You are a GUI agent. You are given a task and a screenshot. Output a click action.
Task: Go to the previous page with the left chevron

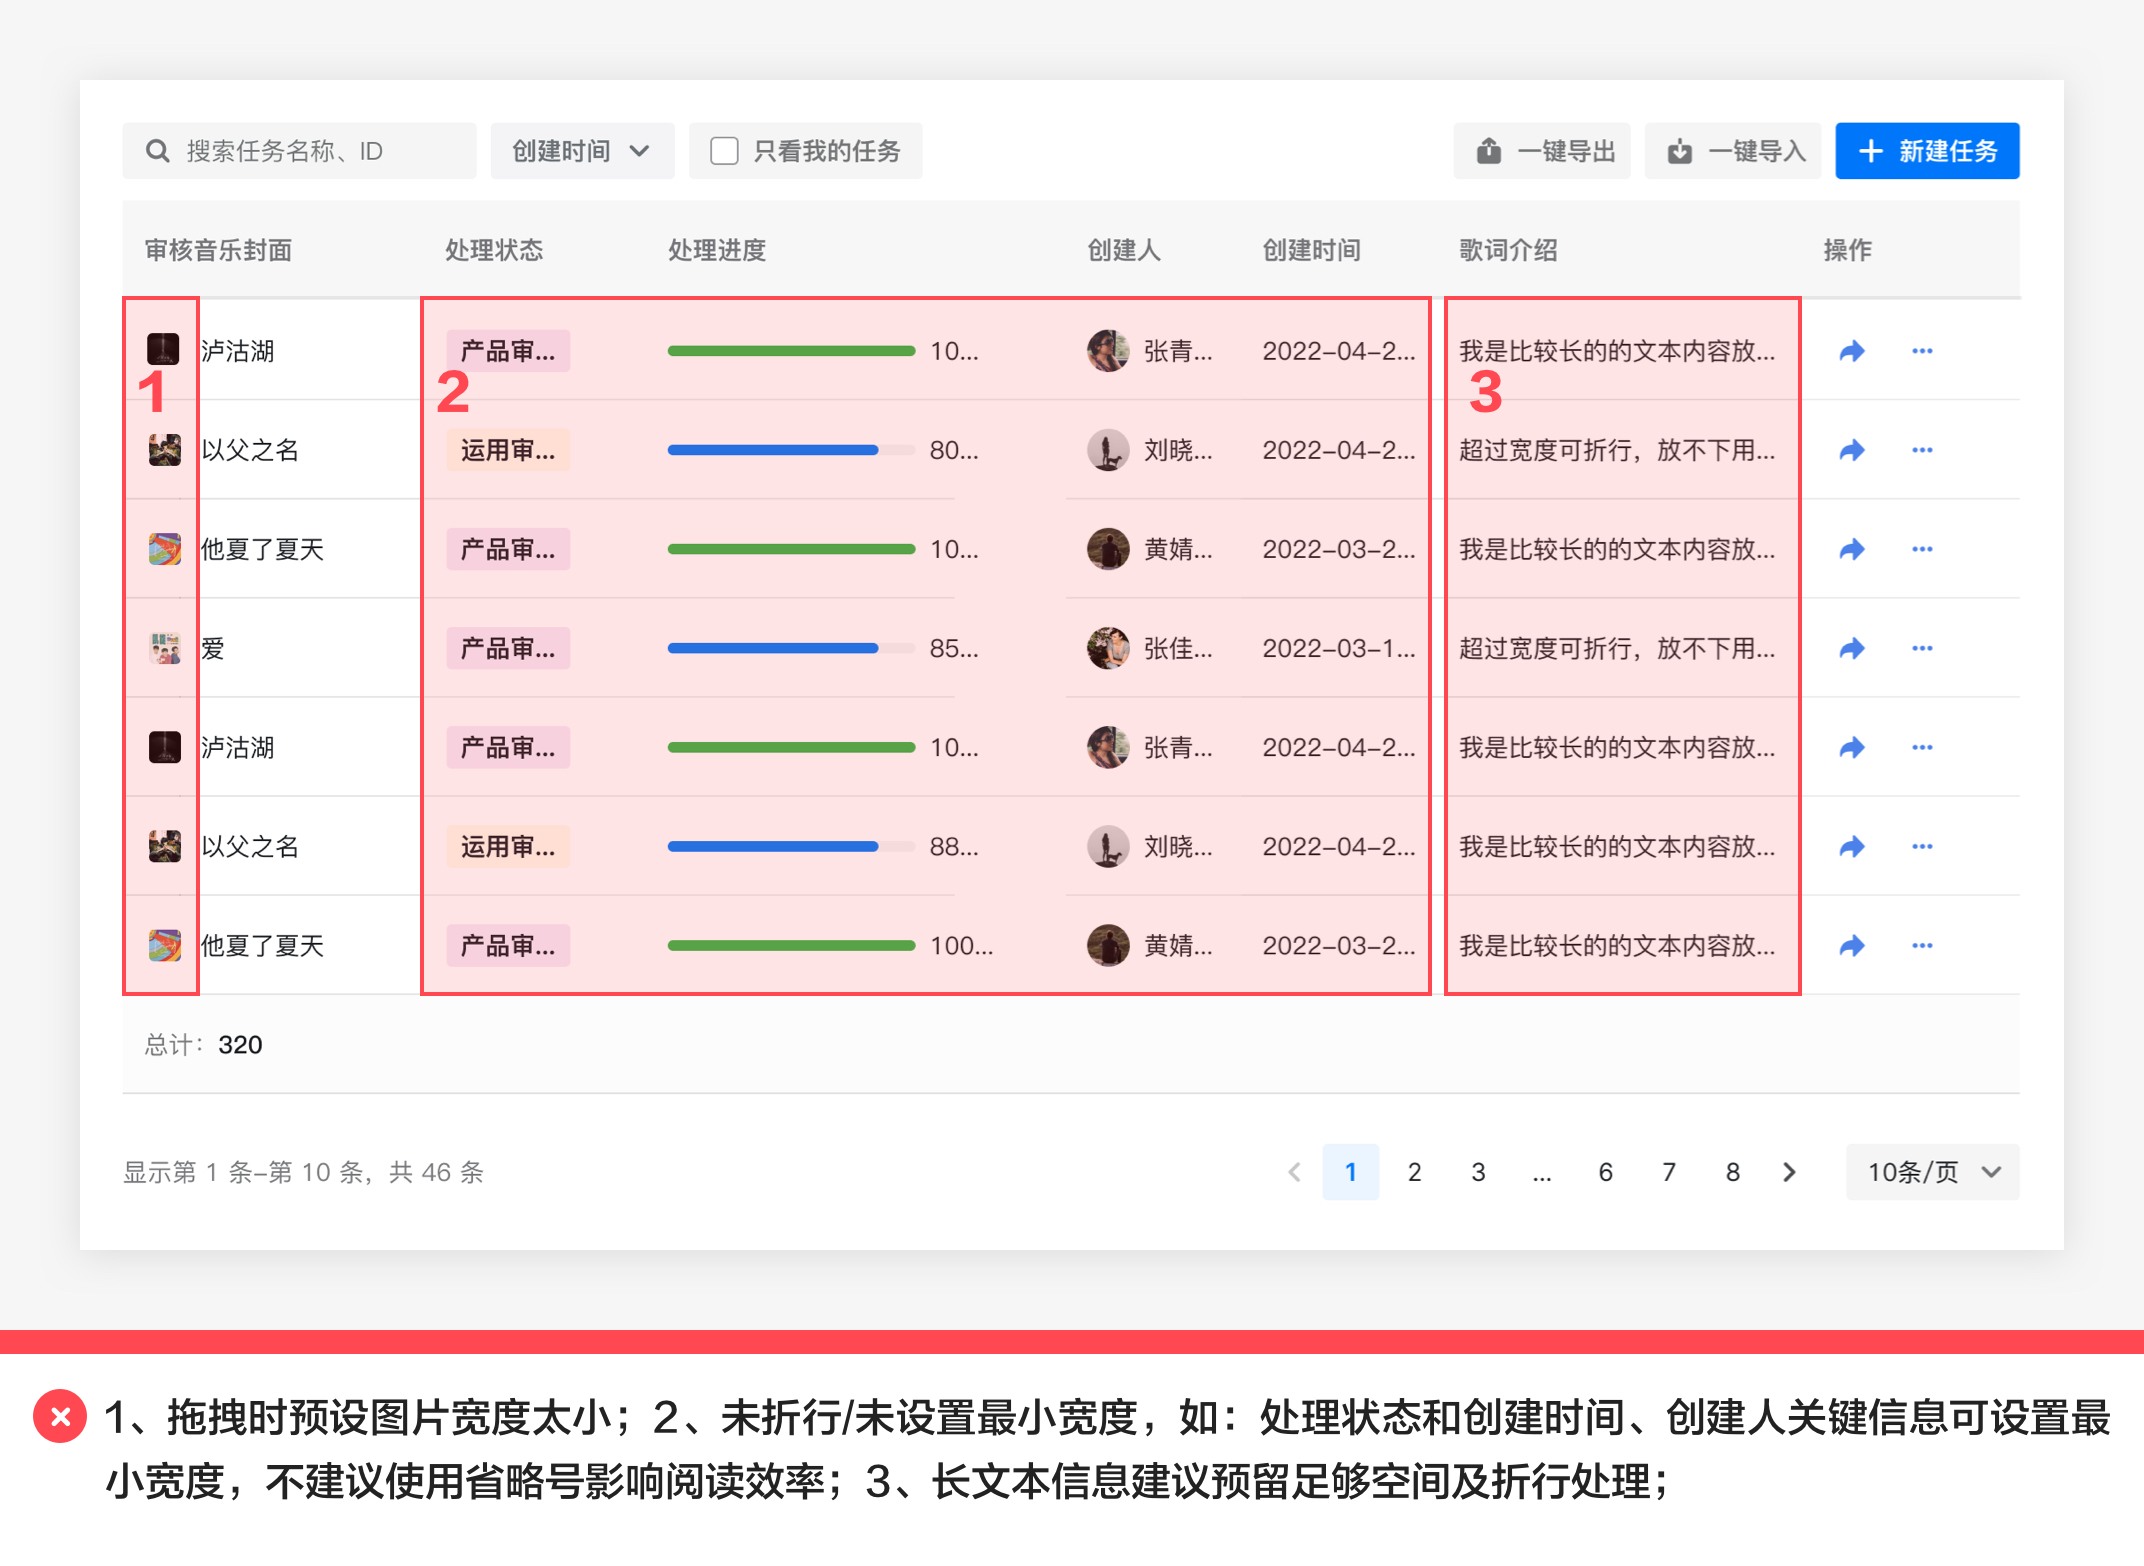click(x=1294, y=1171)
